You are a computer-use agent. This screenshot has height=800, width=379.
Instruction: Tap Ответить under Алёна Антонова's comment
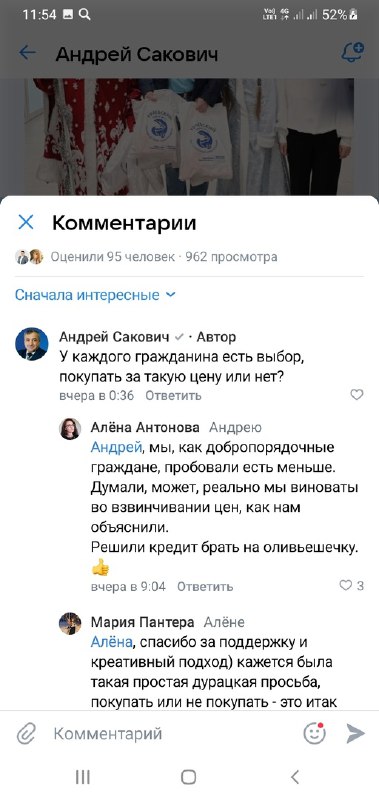pyautogui.click(x=205, y=587)
